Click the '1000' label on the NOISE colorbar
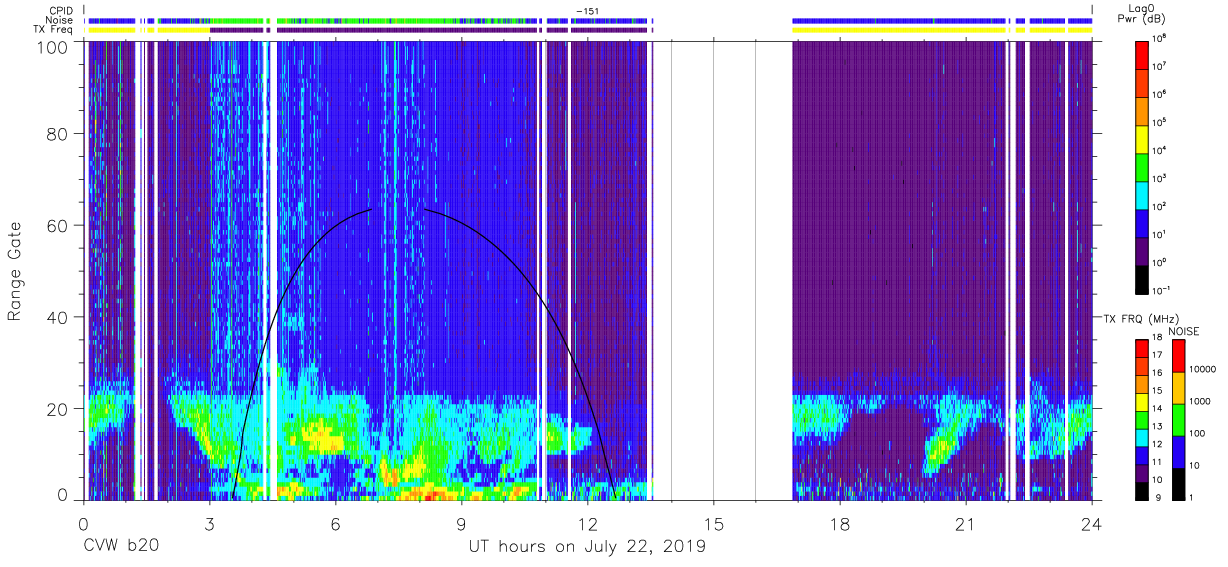The height and width of the screenshot is (567, 1228). 1200,402
